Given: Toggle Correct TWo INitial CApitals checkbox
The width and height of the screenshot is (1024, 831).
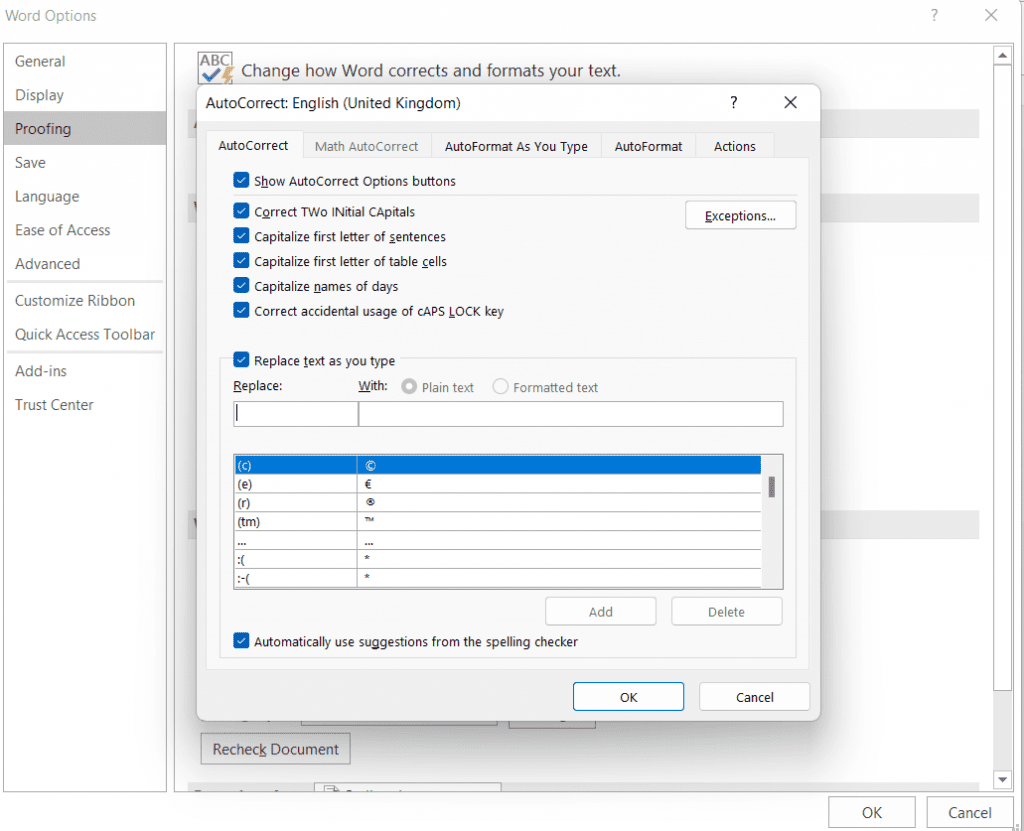Looking at the screenshot, I should [x=241, y=212].
